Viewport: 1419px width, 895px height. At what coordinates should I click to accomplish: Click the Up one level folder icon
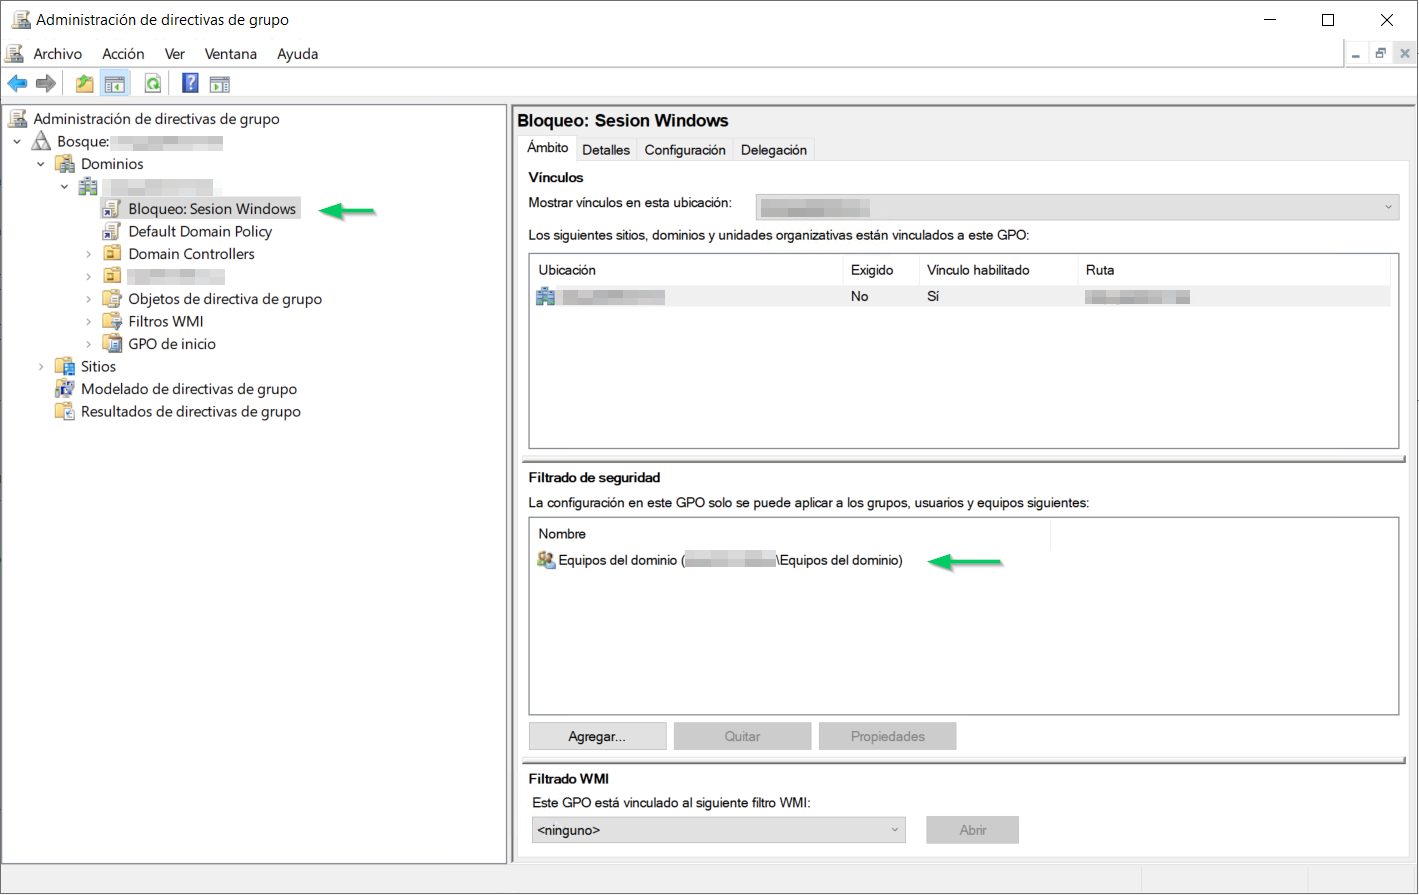tap(85, 84)
